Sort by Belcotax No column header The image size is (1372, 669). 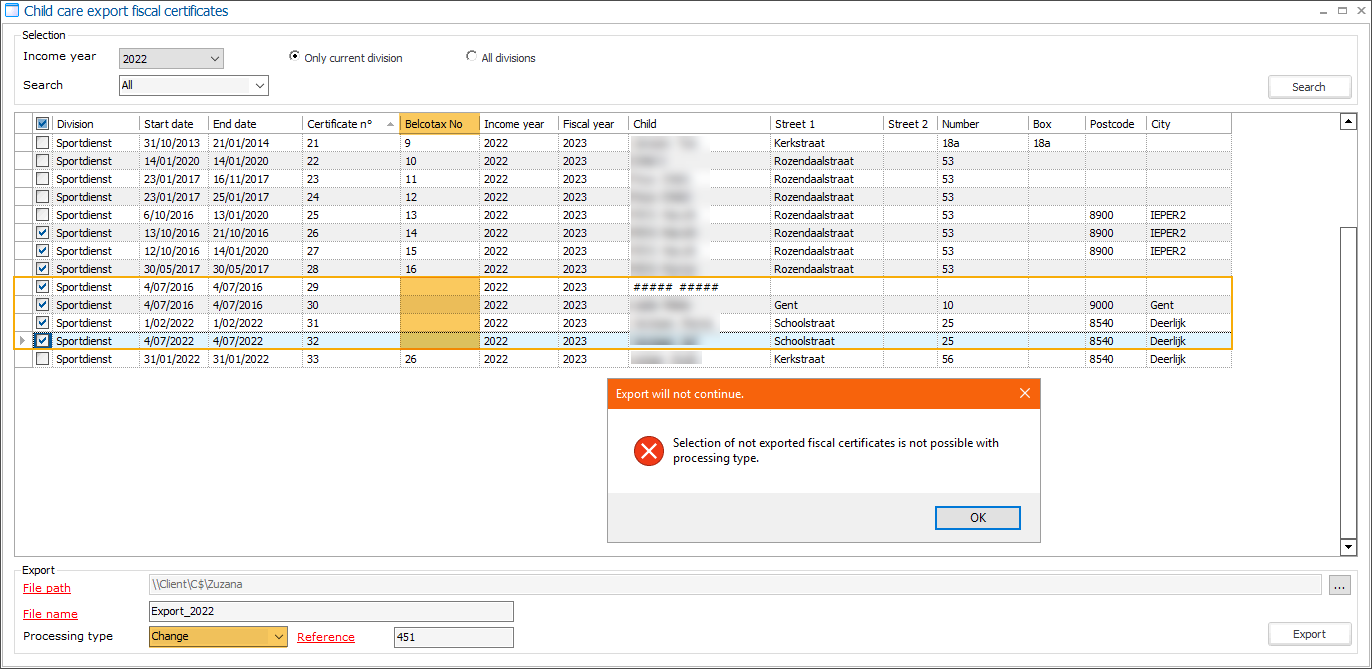(438, 124)
